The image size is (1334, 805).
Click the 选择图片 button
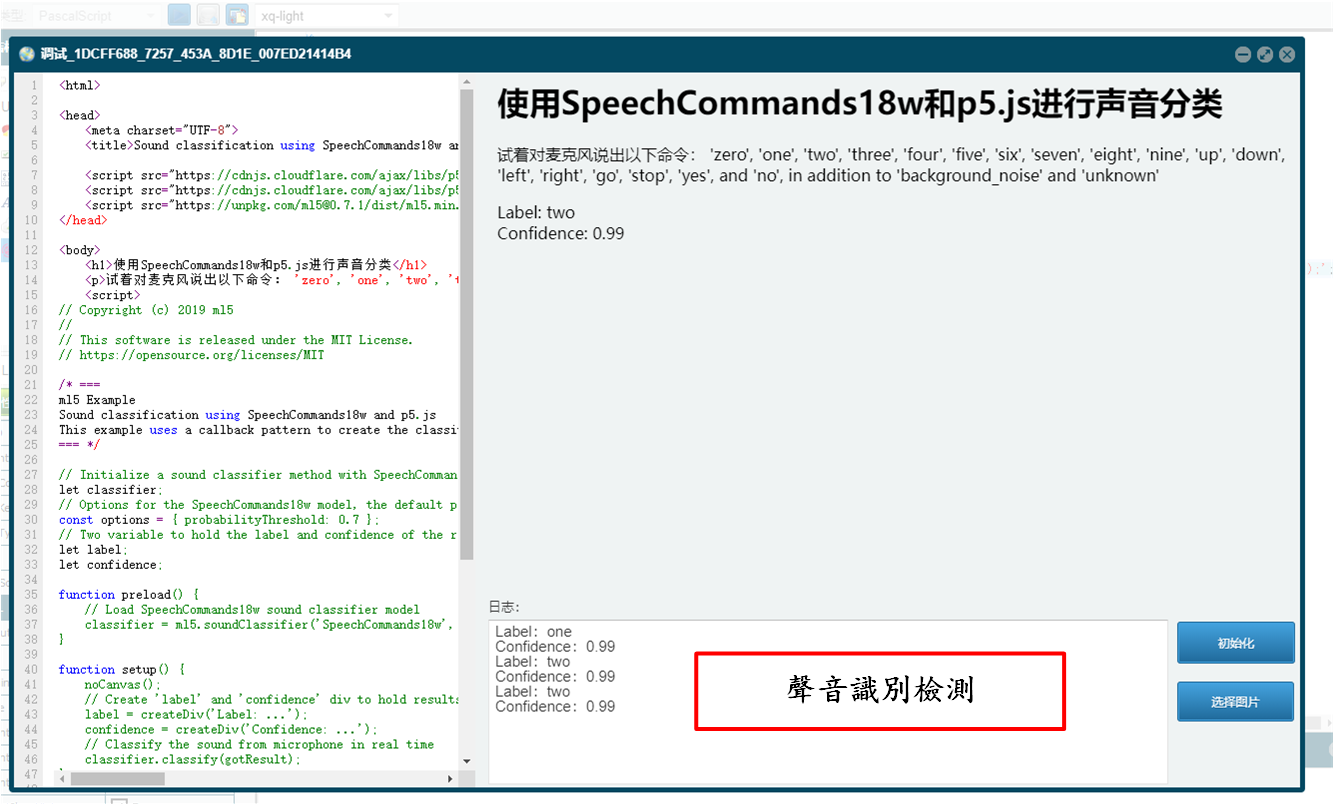pos(1236,701)
